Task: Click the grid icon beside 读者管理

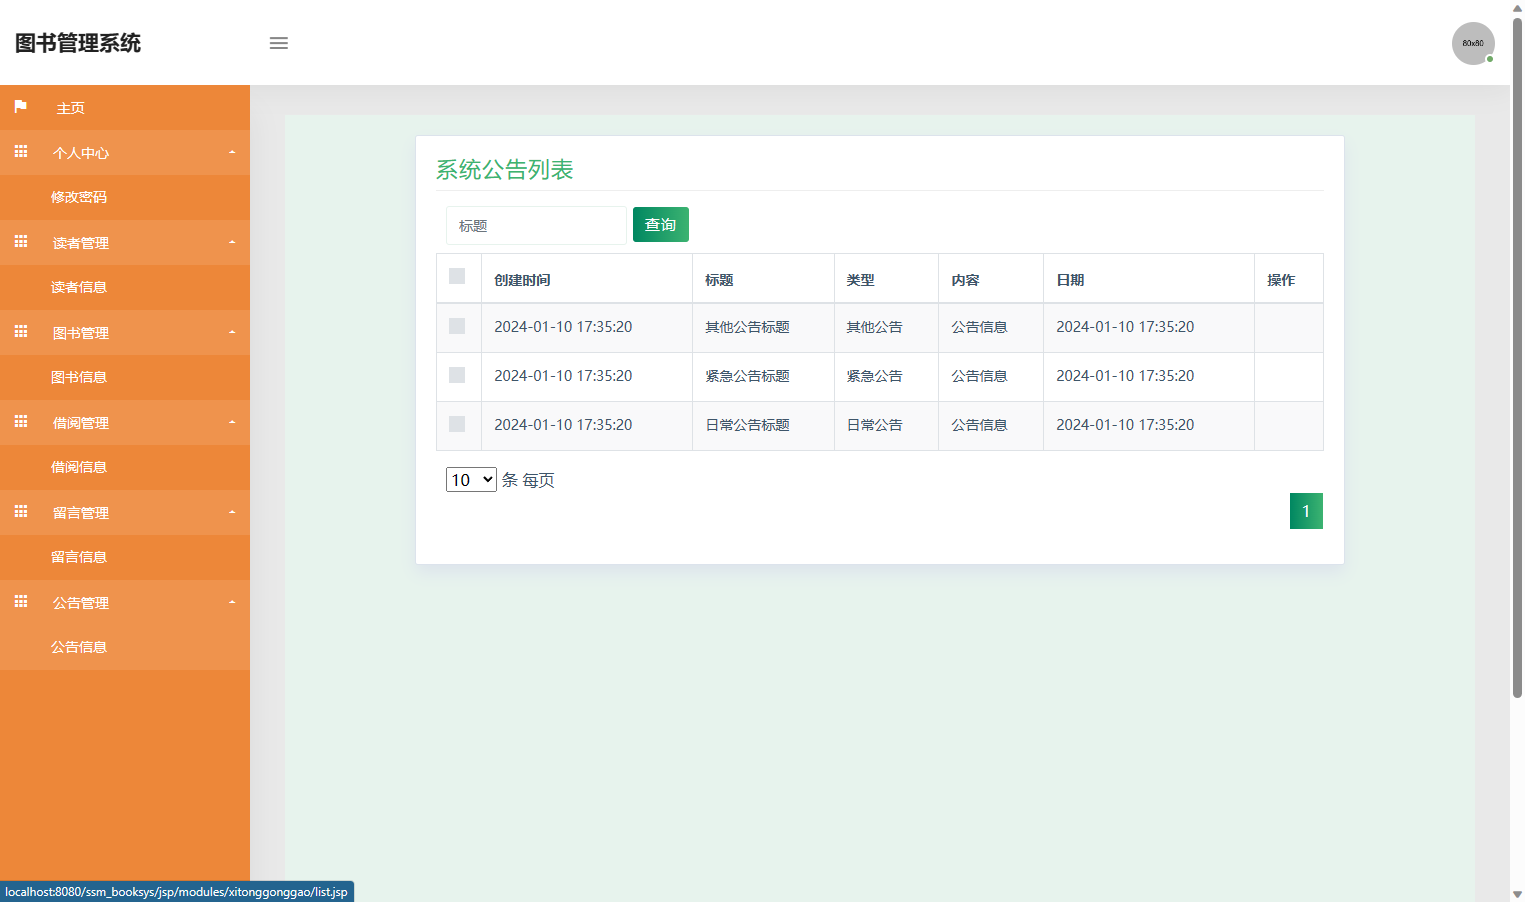Action: click(20, 242)
